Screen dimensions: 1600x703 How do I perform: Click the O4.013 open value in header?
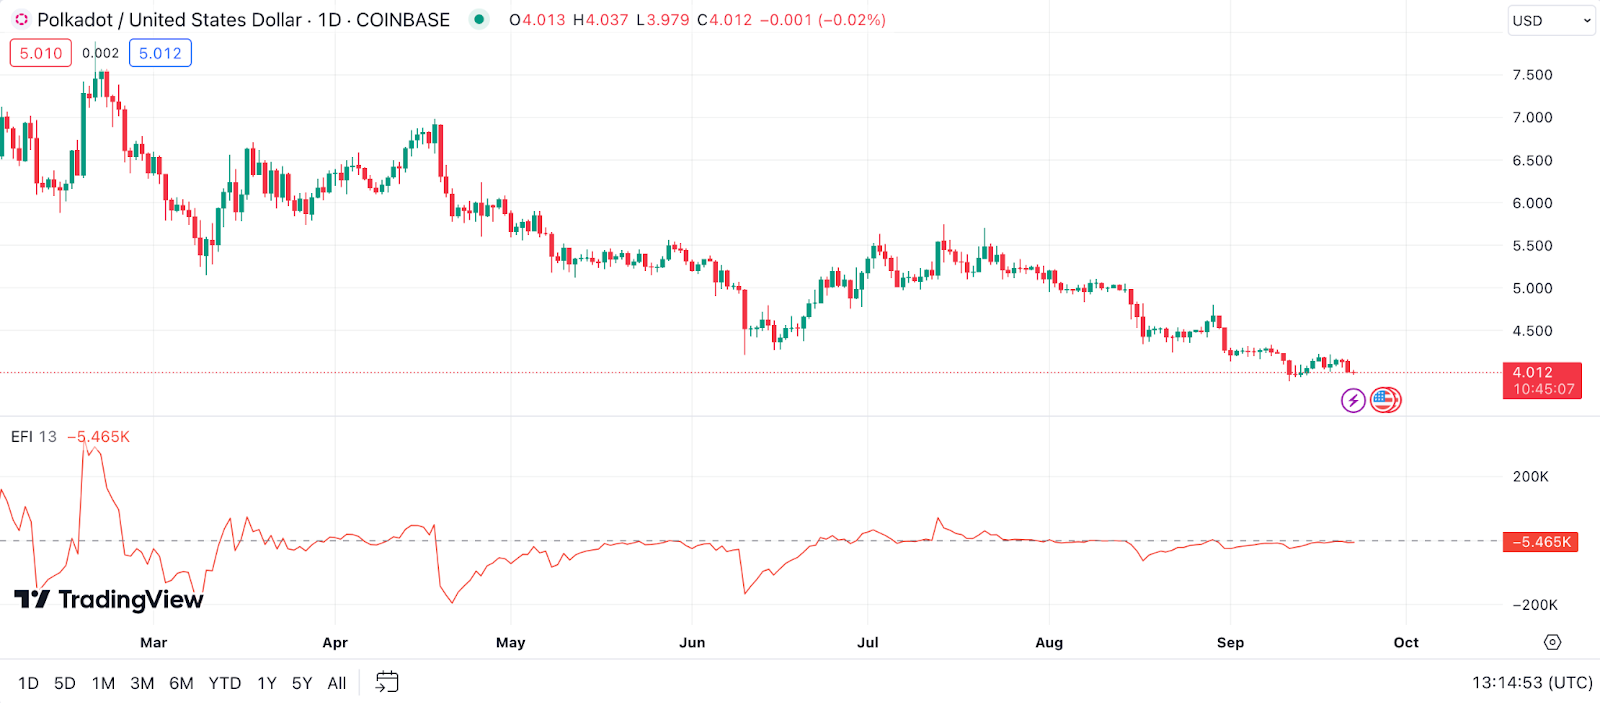538,20
